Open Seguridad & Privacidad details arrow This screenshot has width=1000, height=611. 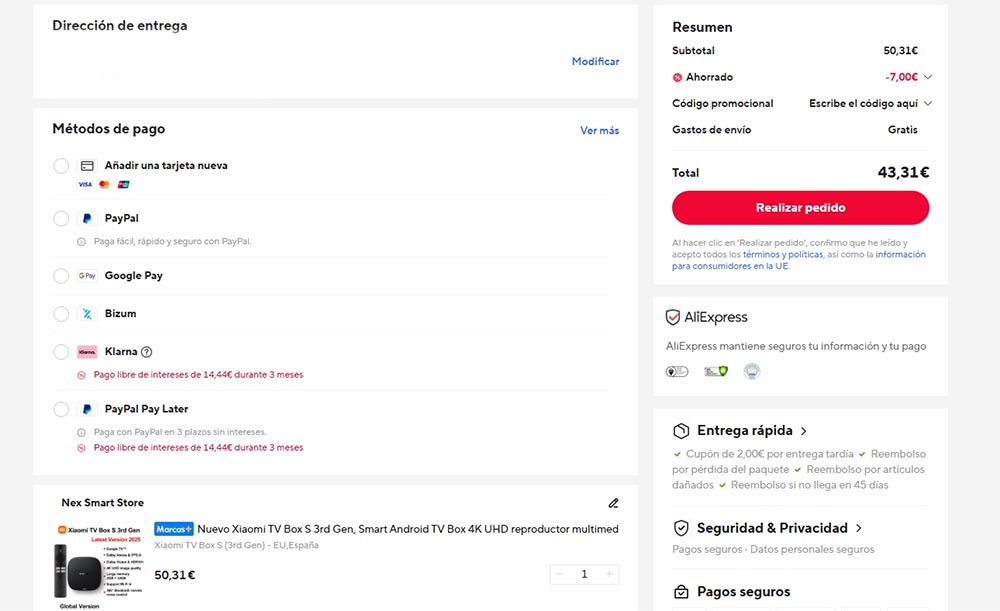(x=859, y=528)
